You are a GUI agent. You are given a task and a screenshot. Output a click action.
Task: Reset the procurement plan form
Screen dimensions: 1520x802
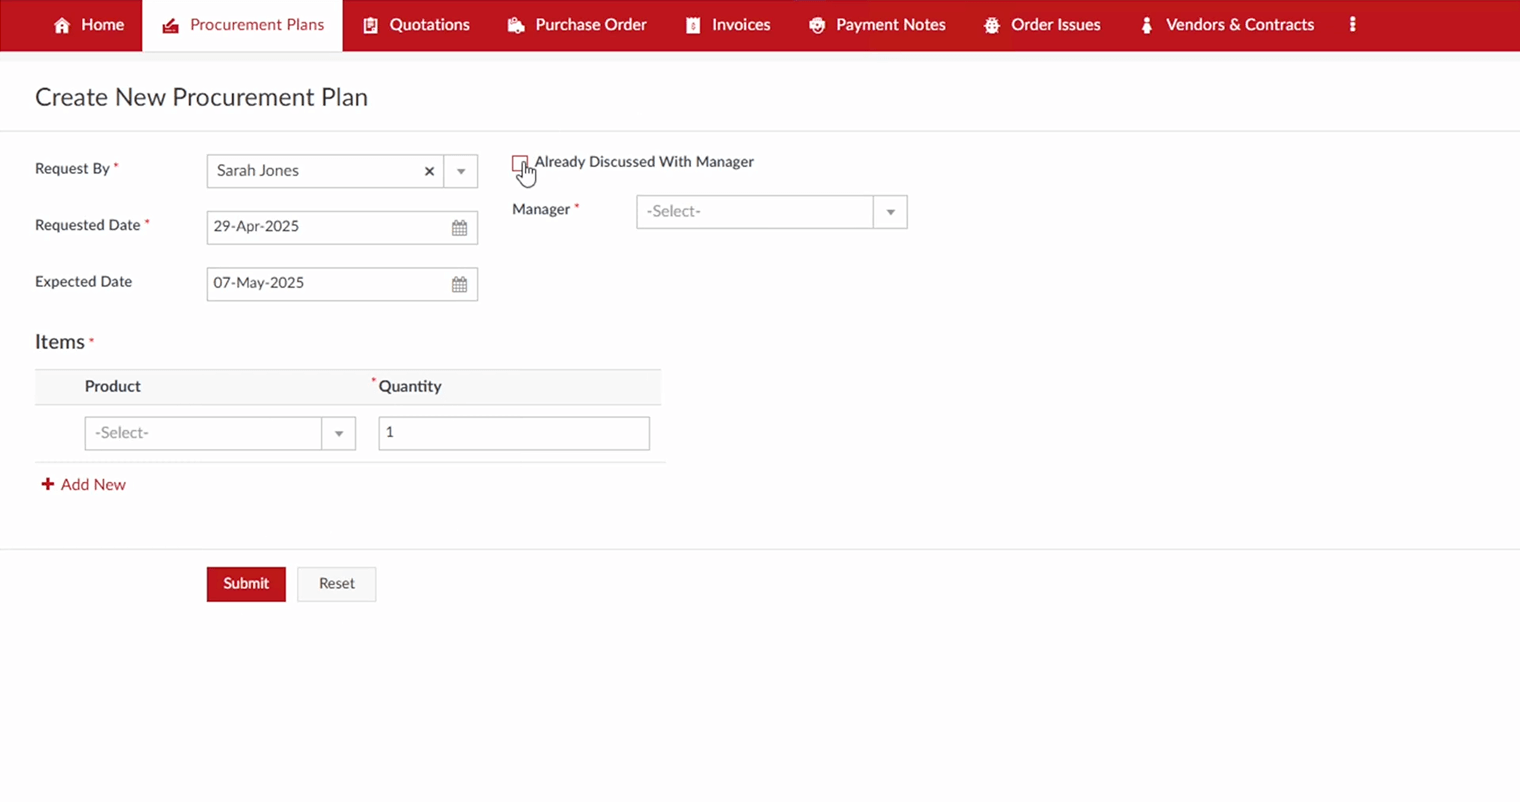coord(336,584)
